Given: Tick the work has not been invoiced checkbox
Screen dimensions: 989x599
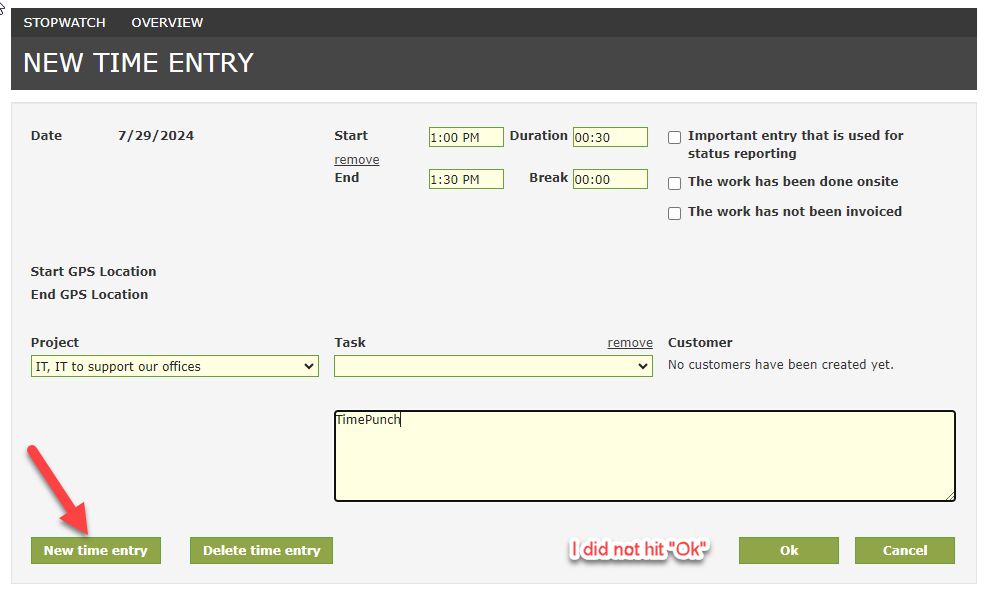Looking at the screenshot, I should (675, 213).
